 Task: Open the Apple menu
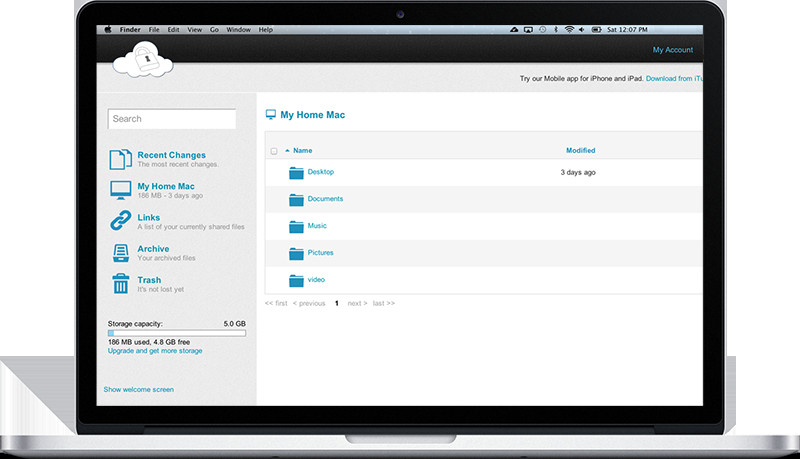pos(108,30)
